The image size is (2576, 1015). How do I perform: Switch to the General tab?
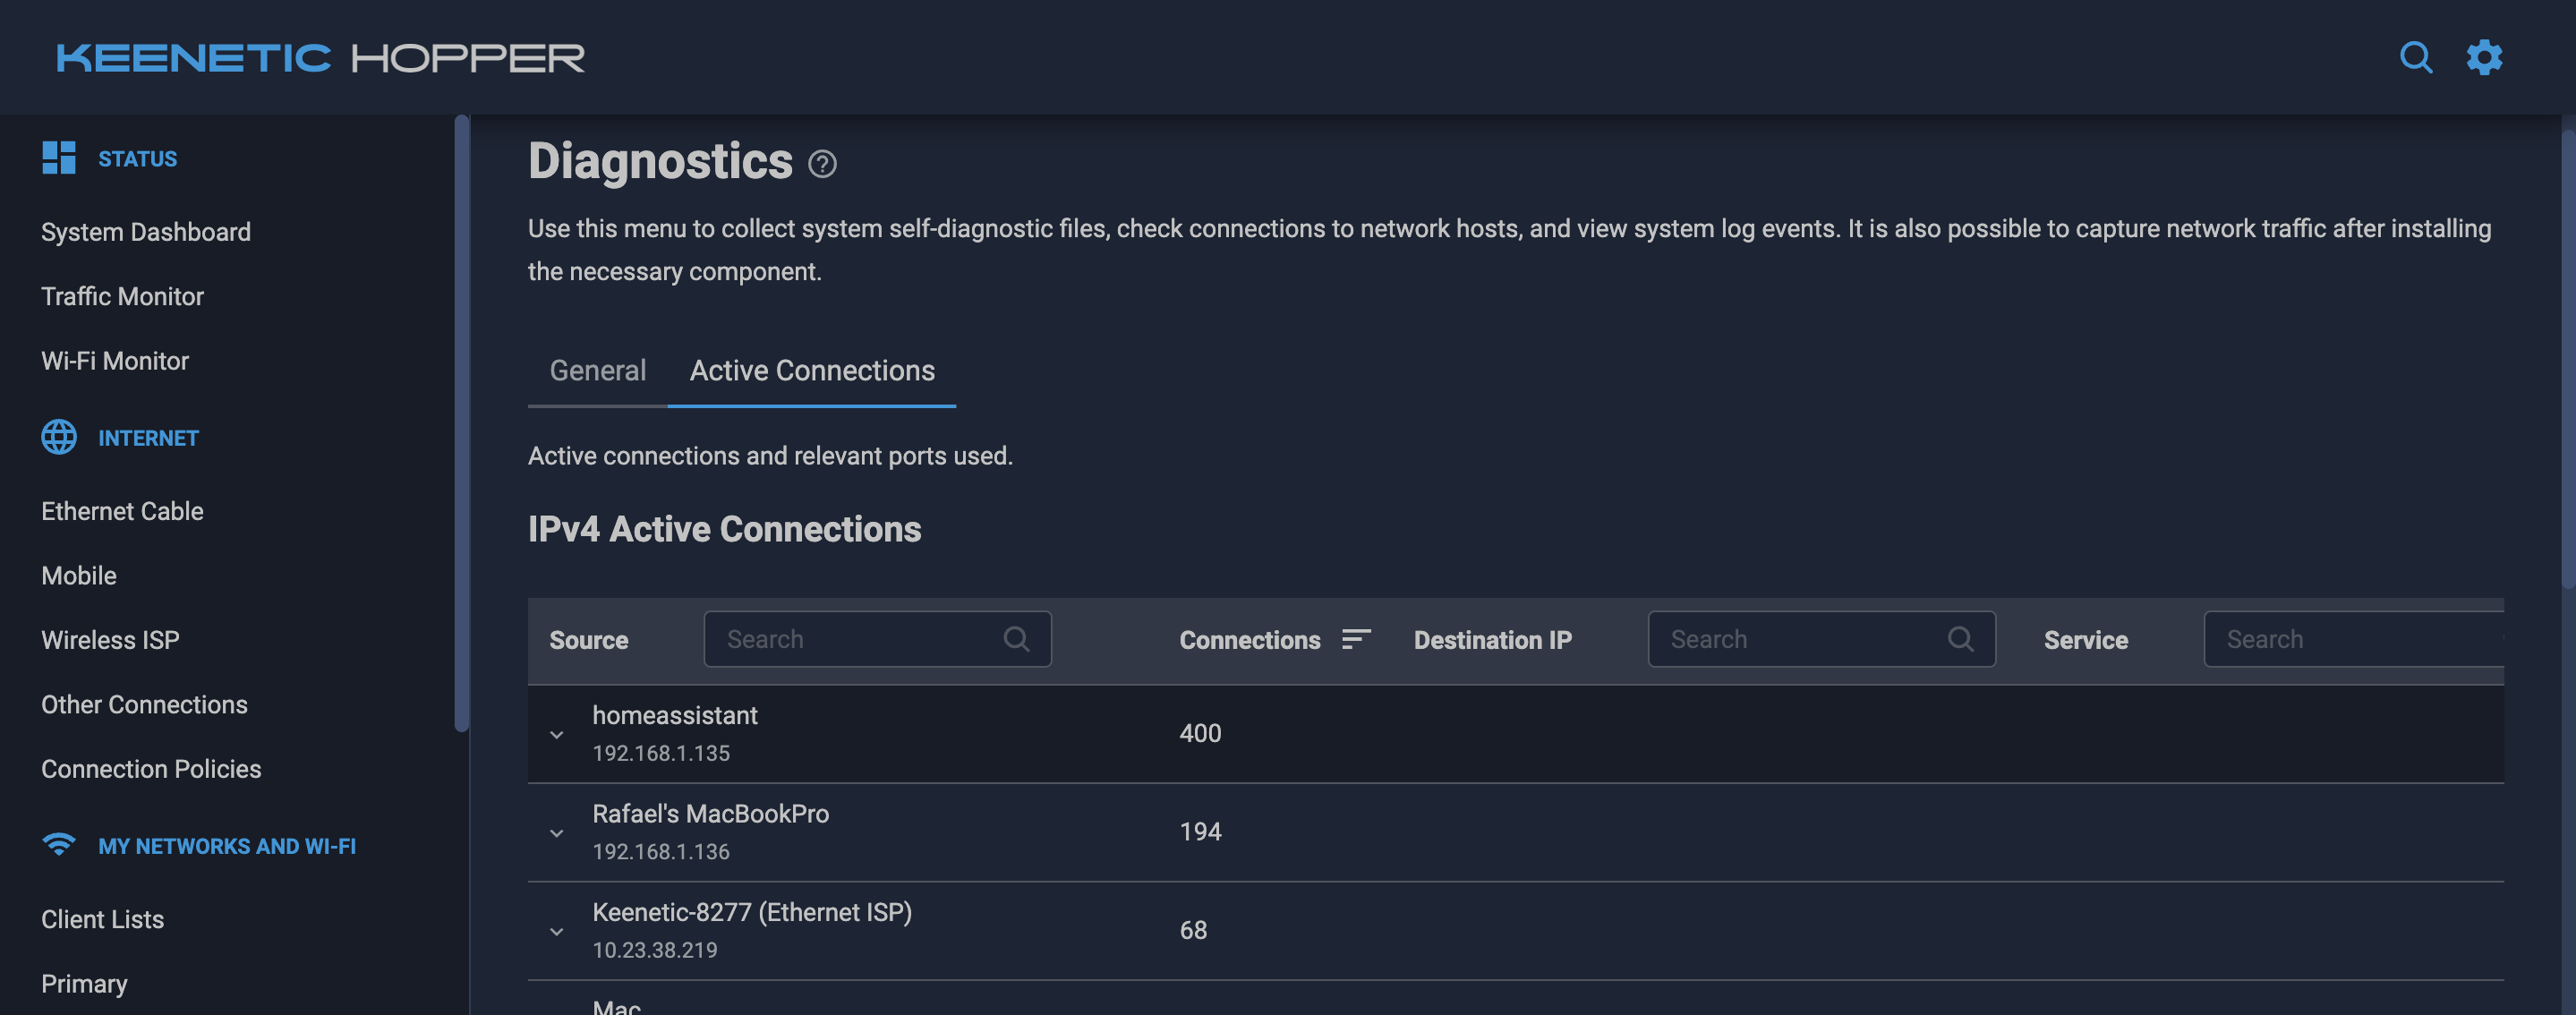[x=597, y=371]
